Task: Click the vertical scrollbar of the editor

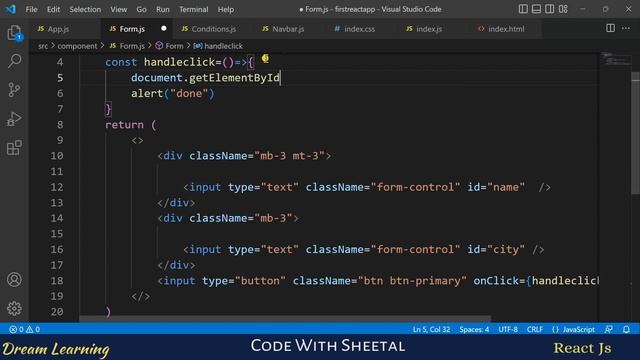Action: click(x=636, y=133)
